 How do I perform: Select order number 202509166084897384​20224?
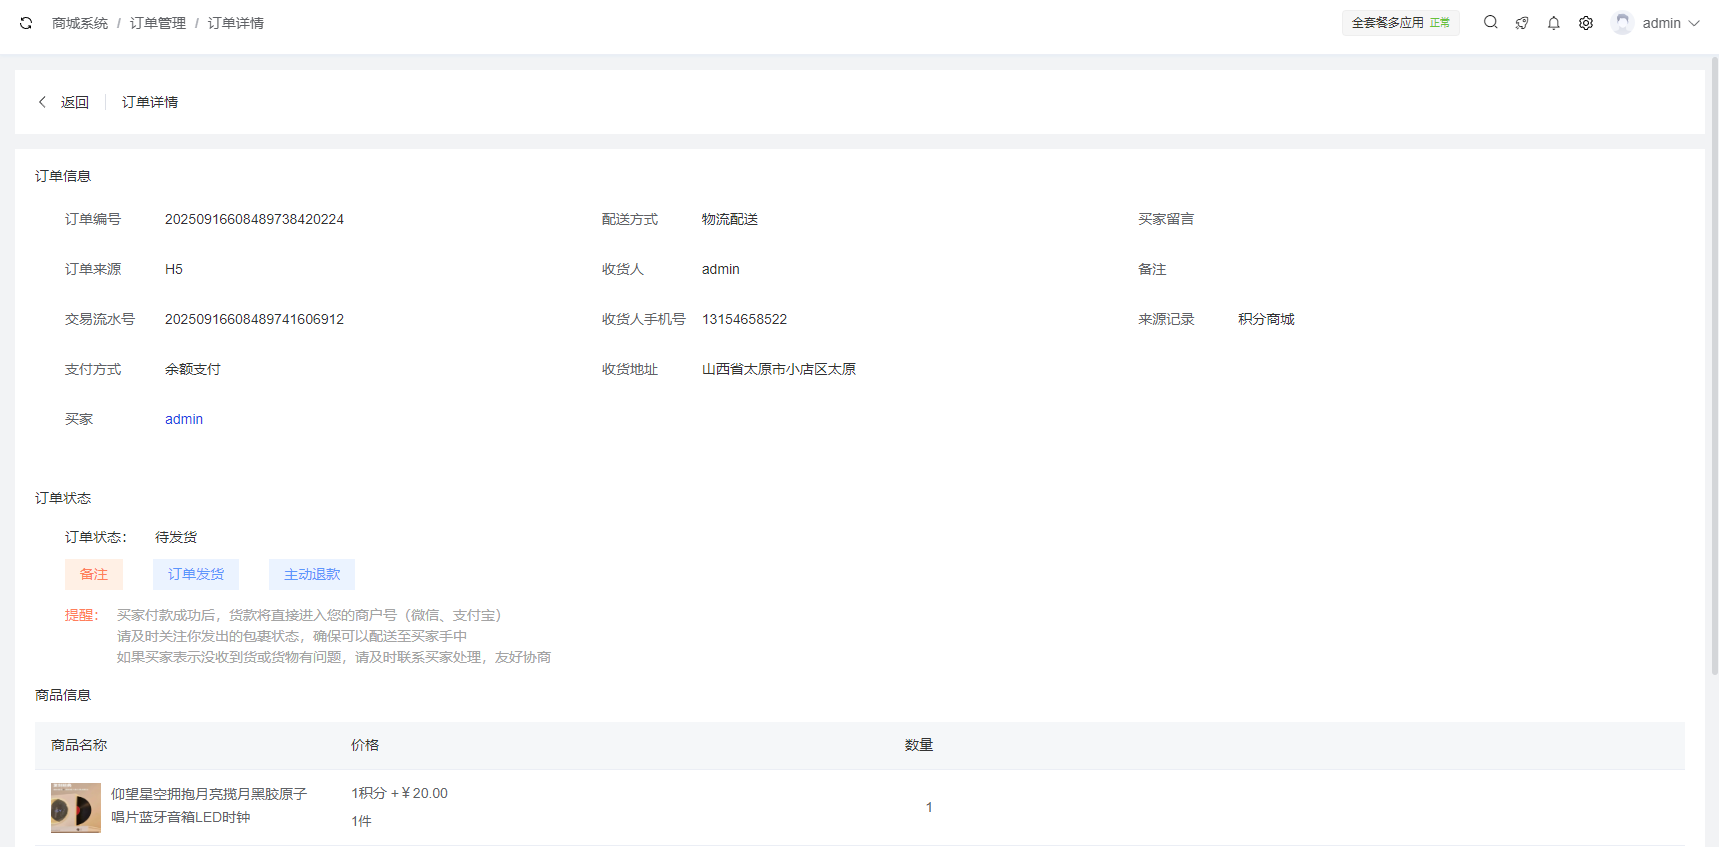click(x=254, y=219)
